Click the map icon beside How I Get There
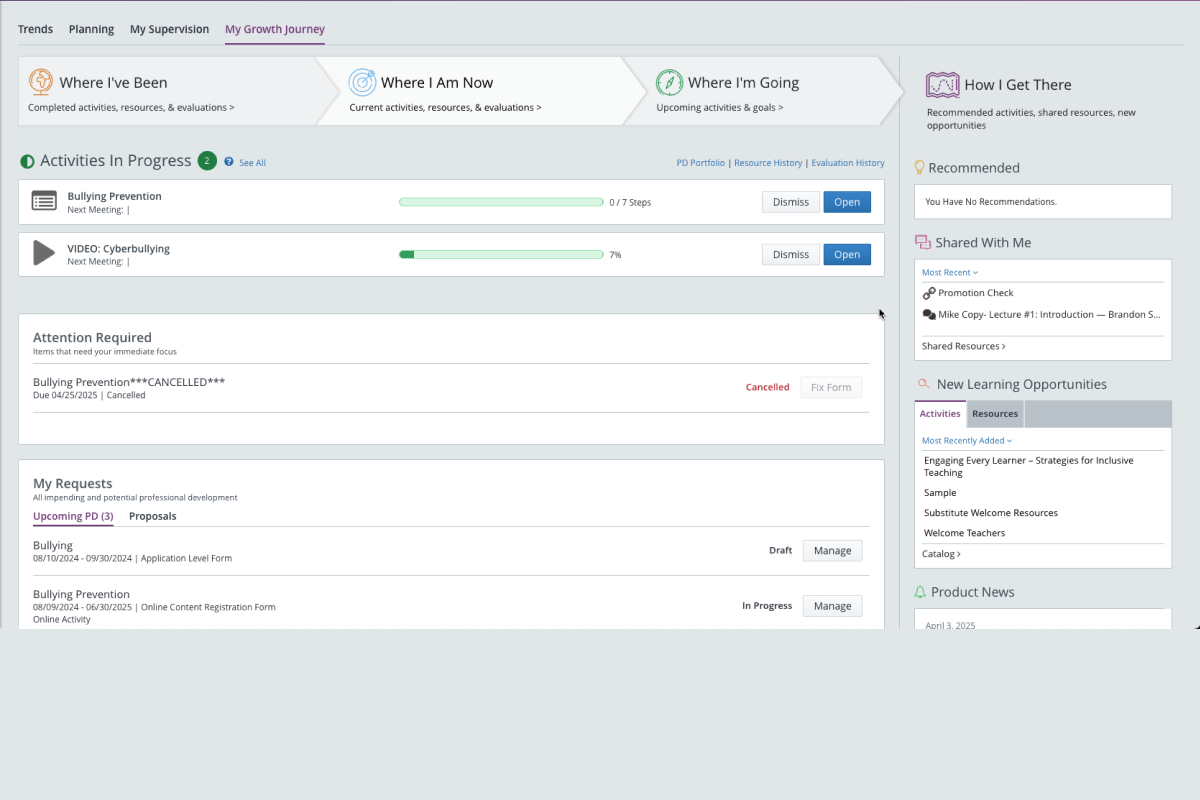This screenshot has width=1200, height=800. coord(942,84)
